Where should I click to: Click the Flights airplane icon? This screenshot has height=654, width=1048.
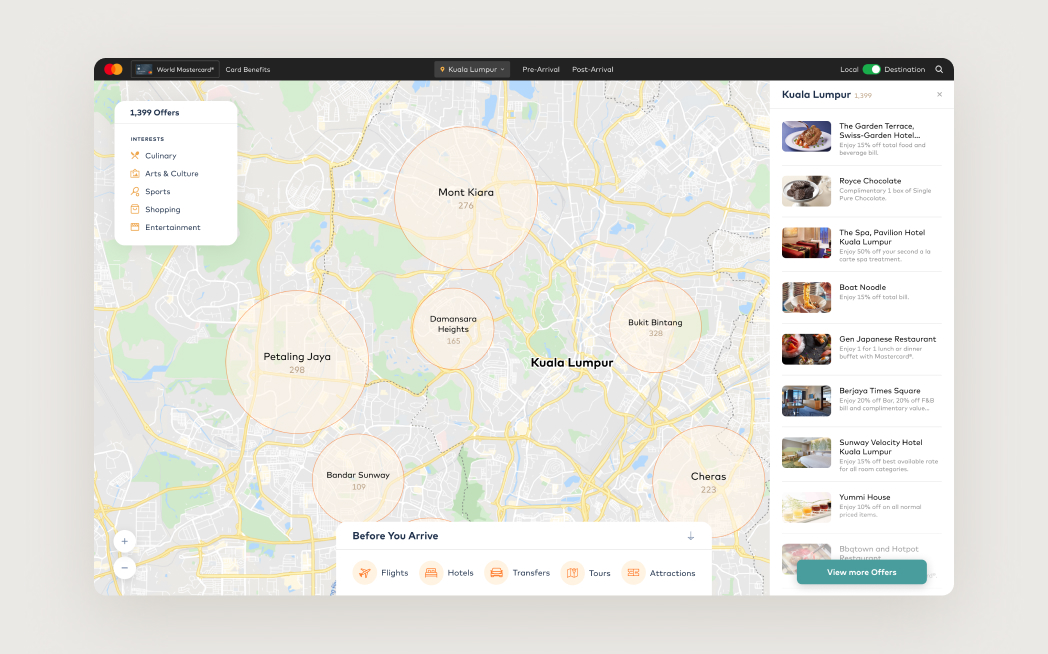click(364, 573)
